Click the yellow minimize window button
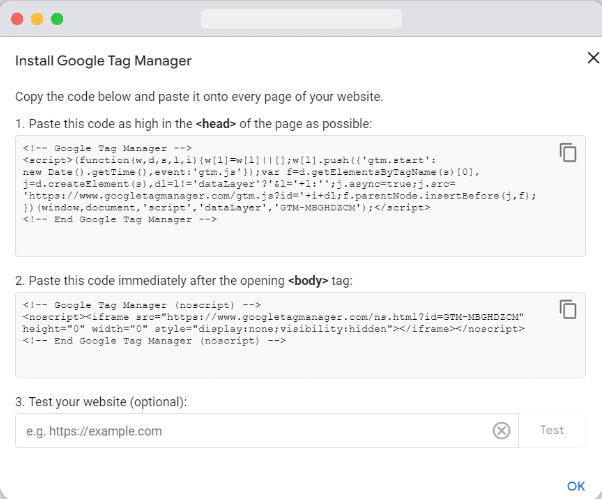Screen dimensions: 602x499 click(x=37, y=19)
